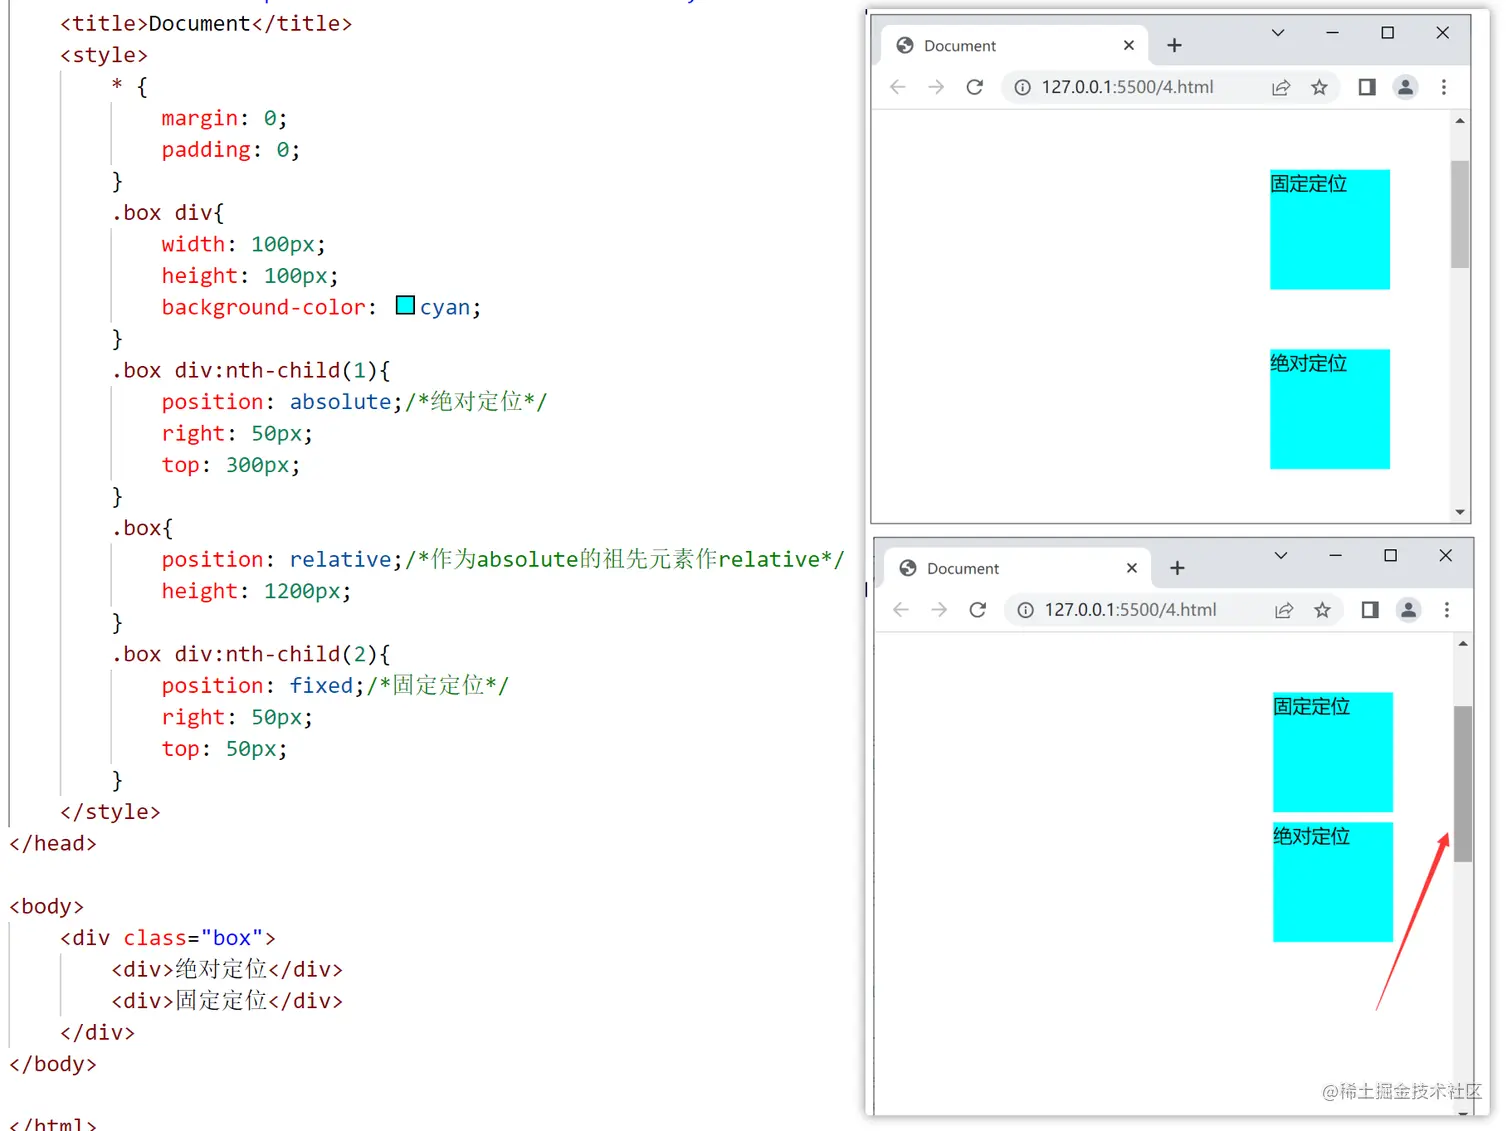Screen dimensions: 1512x1131
Task: Click forward arrow in upper browser window
Action: [936, 87]
